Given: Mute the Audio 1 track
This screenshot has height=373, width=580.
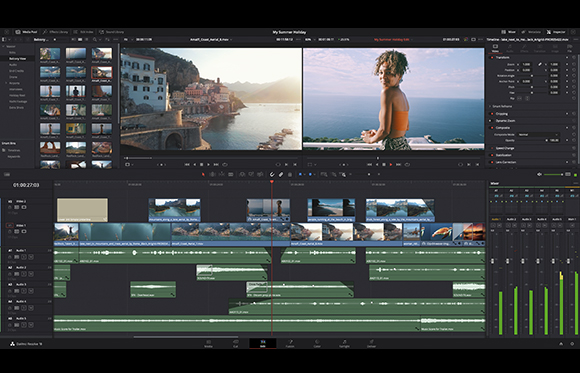Looking at the screenshot, I should tap(31, 256).
